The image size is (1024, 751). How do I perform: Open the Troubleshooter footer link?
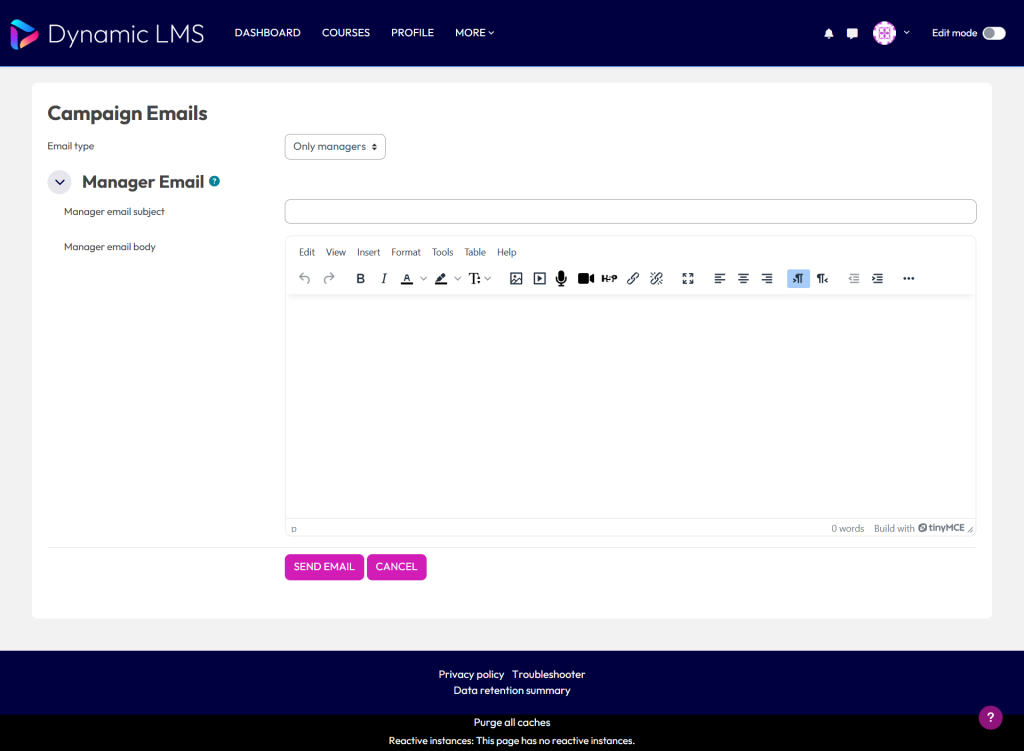pos(549,675)
